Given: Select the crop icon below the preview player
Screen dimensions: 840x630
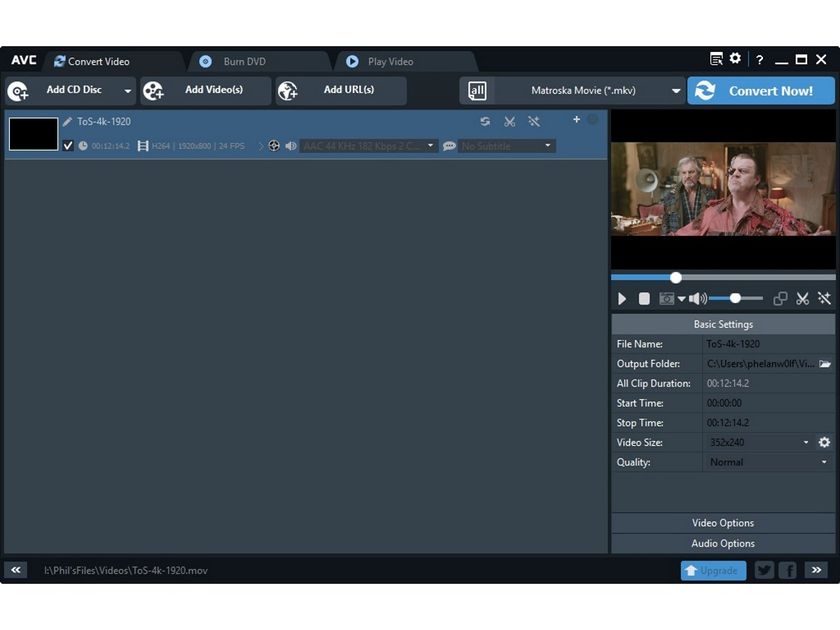Looking at the screenshot, I should tap(780, 298).
